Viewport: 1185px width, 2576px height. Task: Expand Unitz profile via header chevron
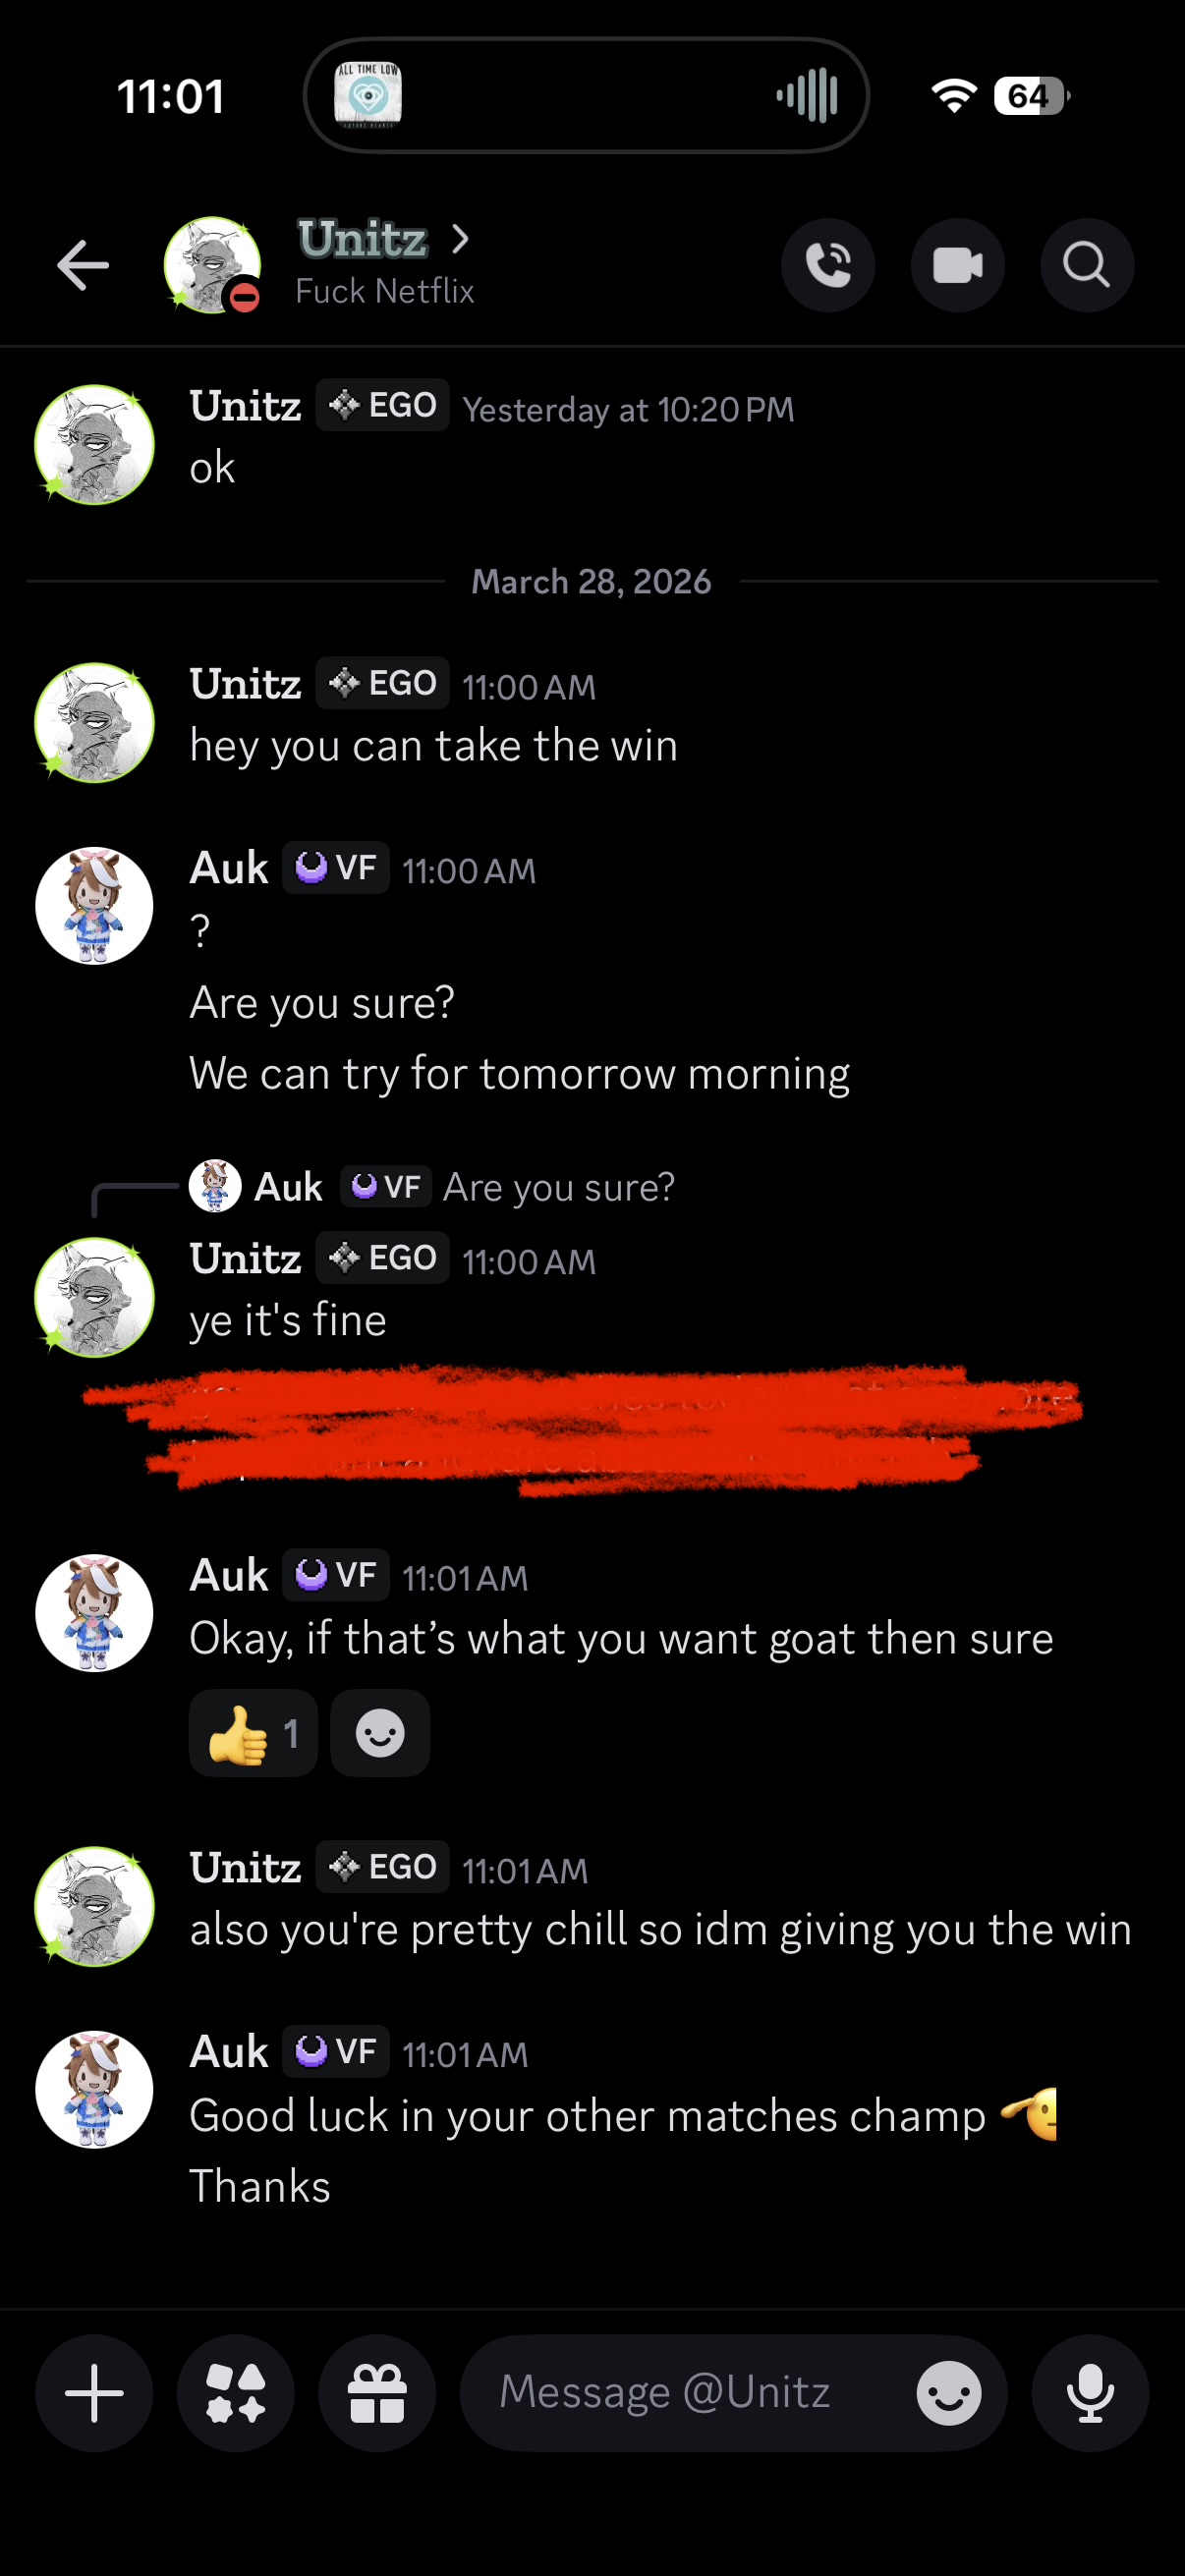click(x=460, y=239)
